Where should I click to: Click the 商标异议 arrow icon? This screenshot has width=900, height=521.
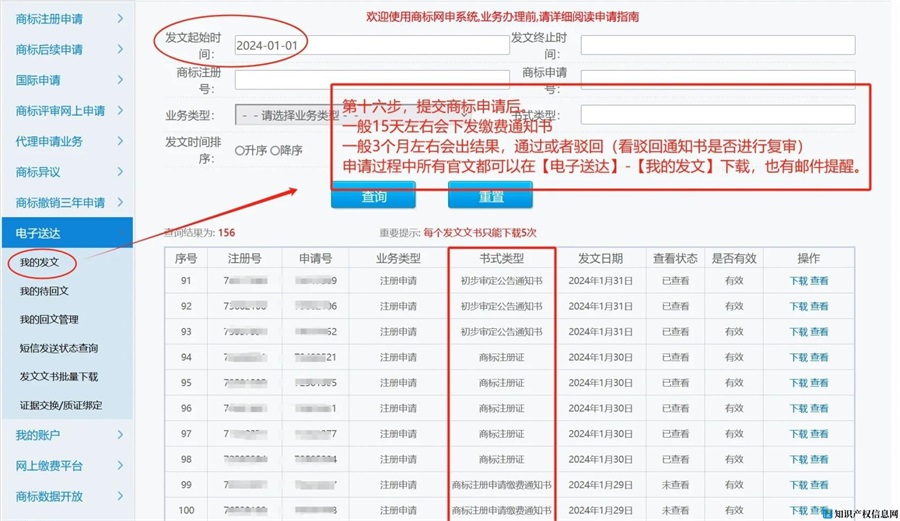(120, 172)
